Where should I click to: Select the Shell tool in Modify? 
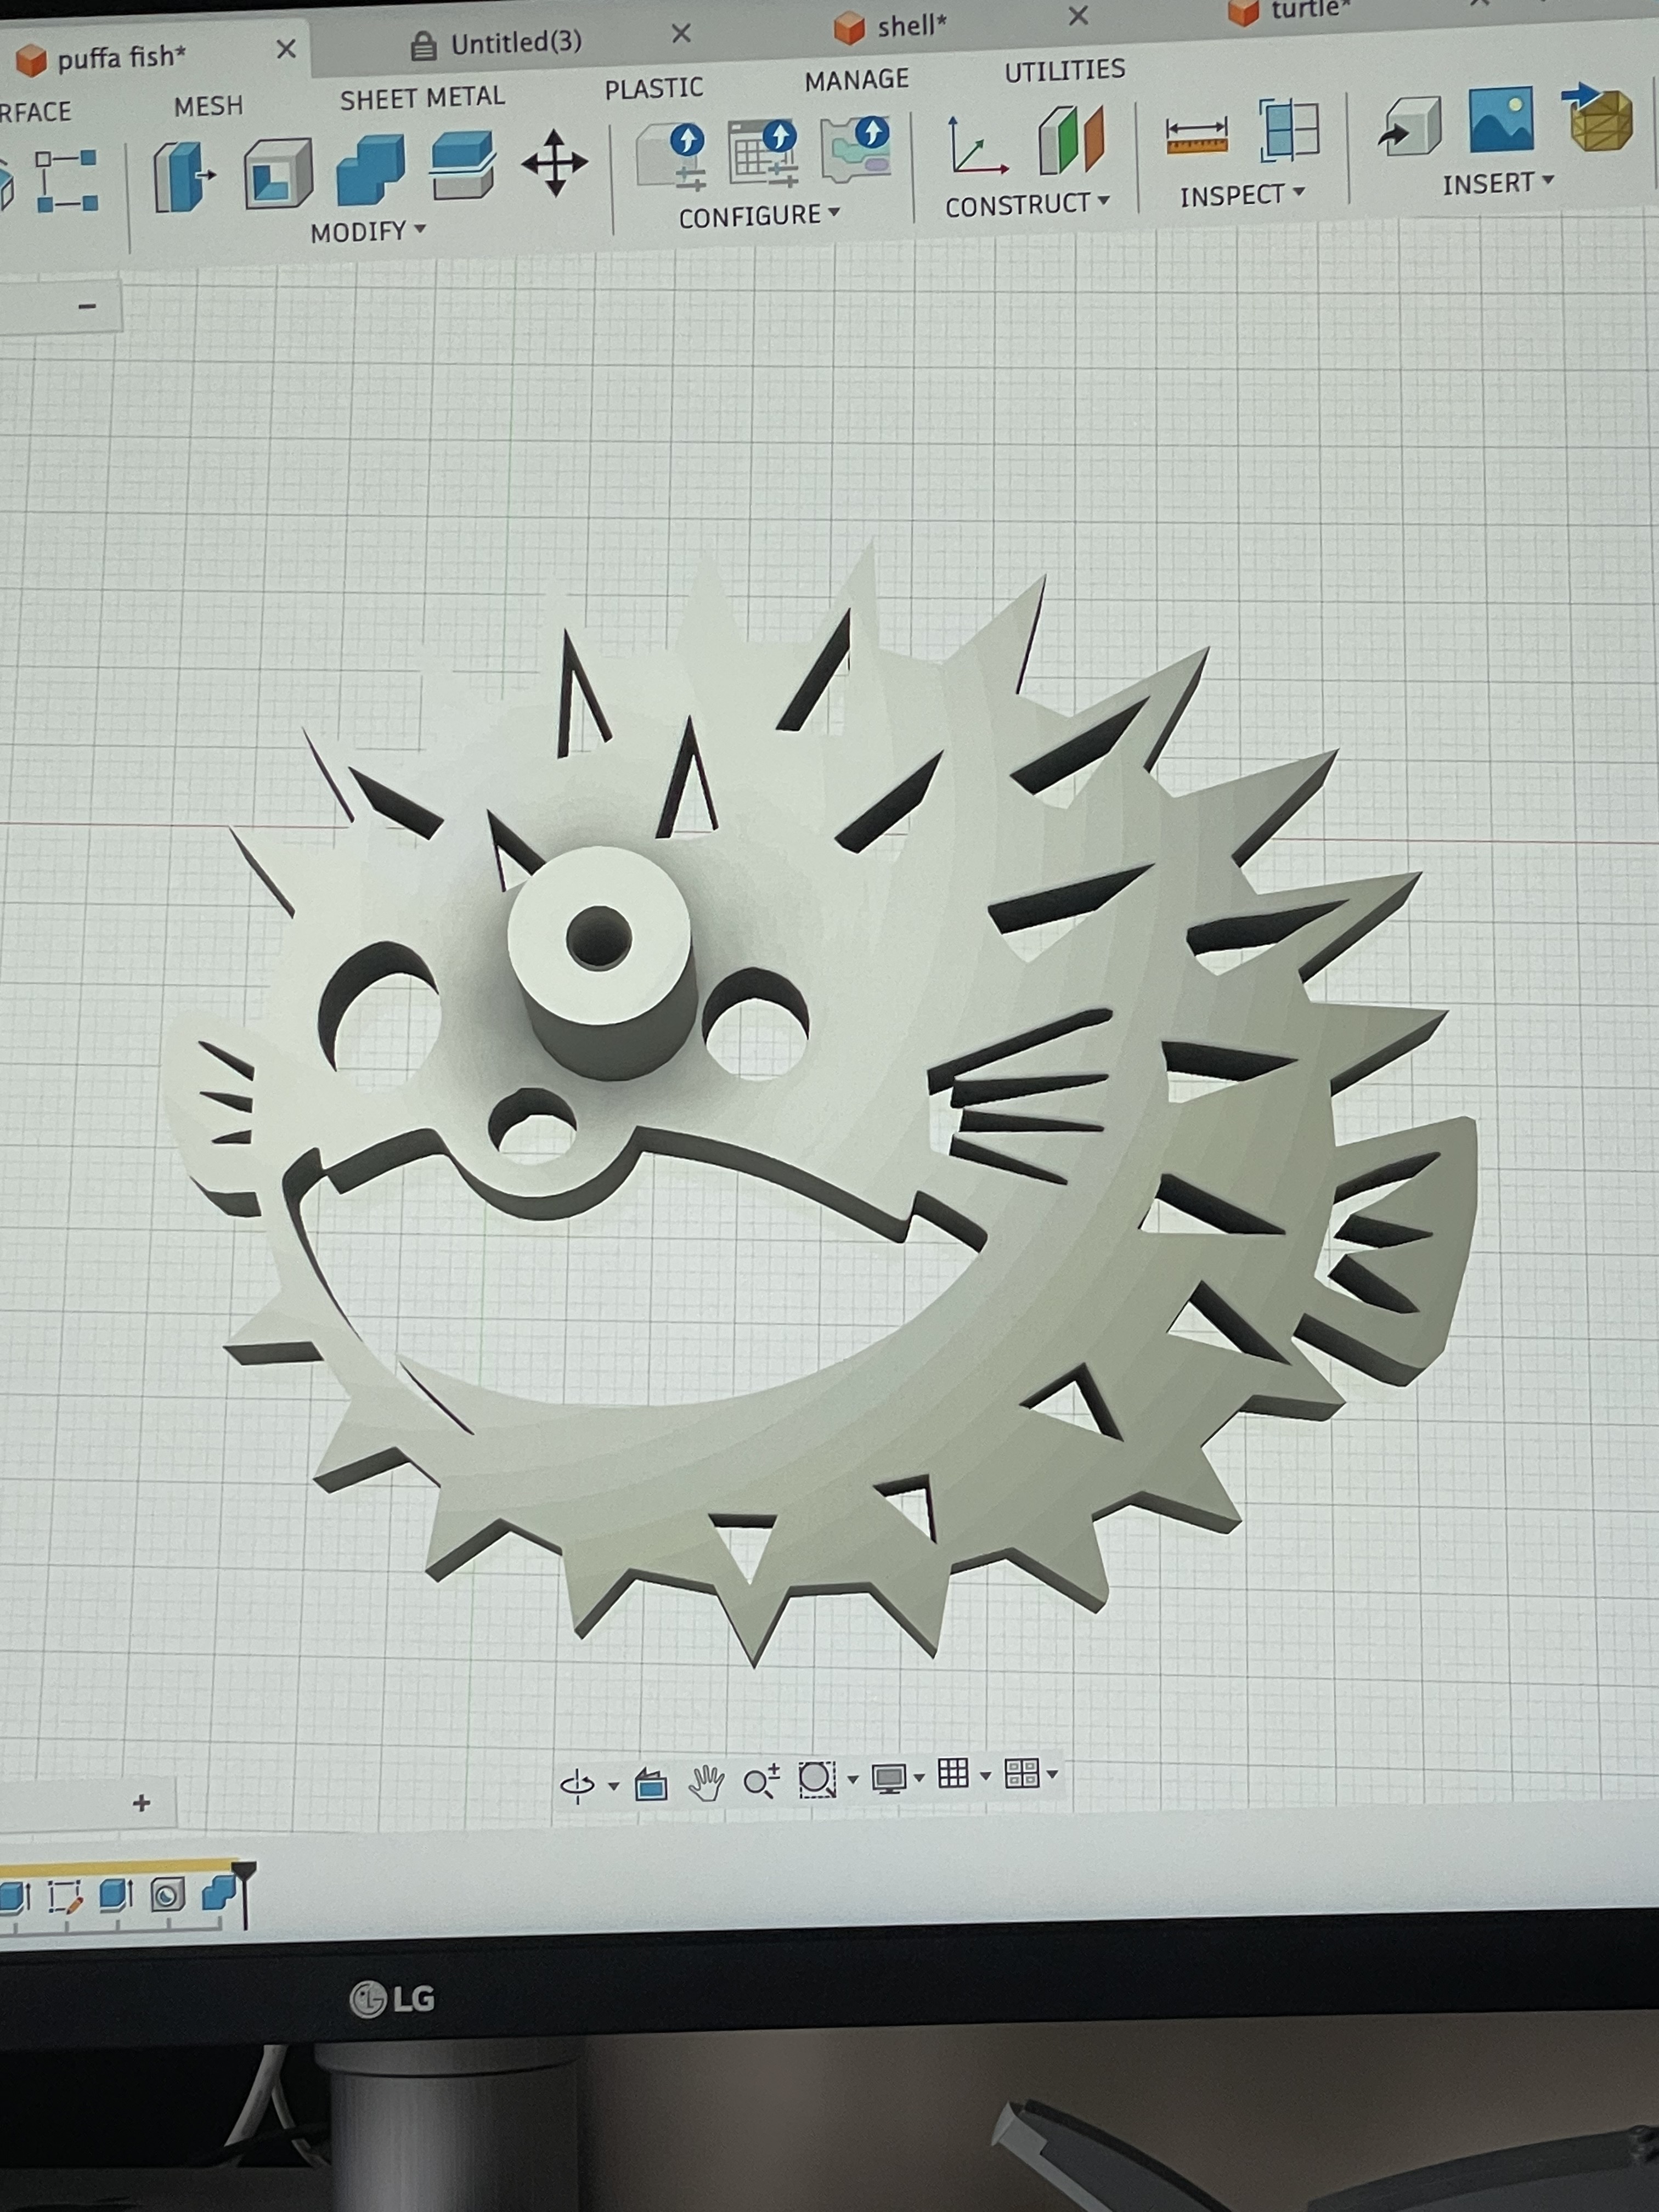pos(277,174)
